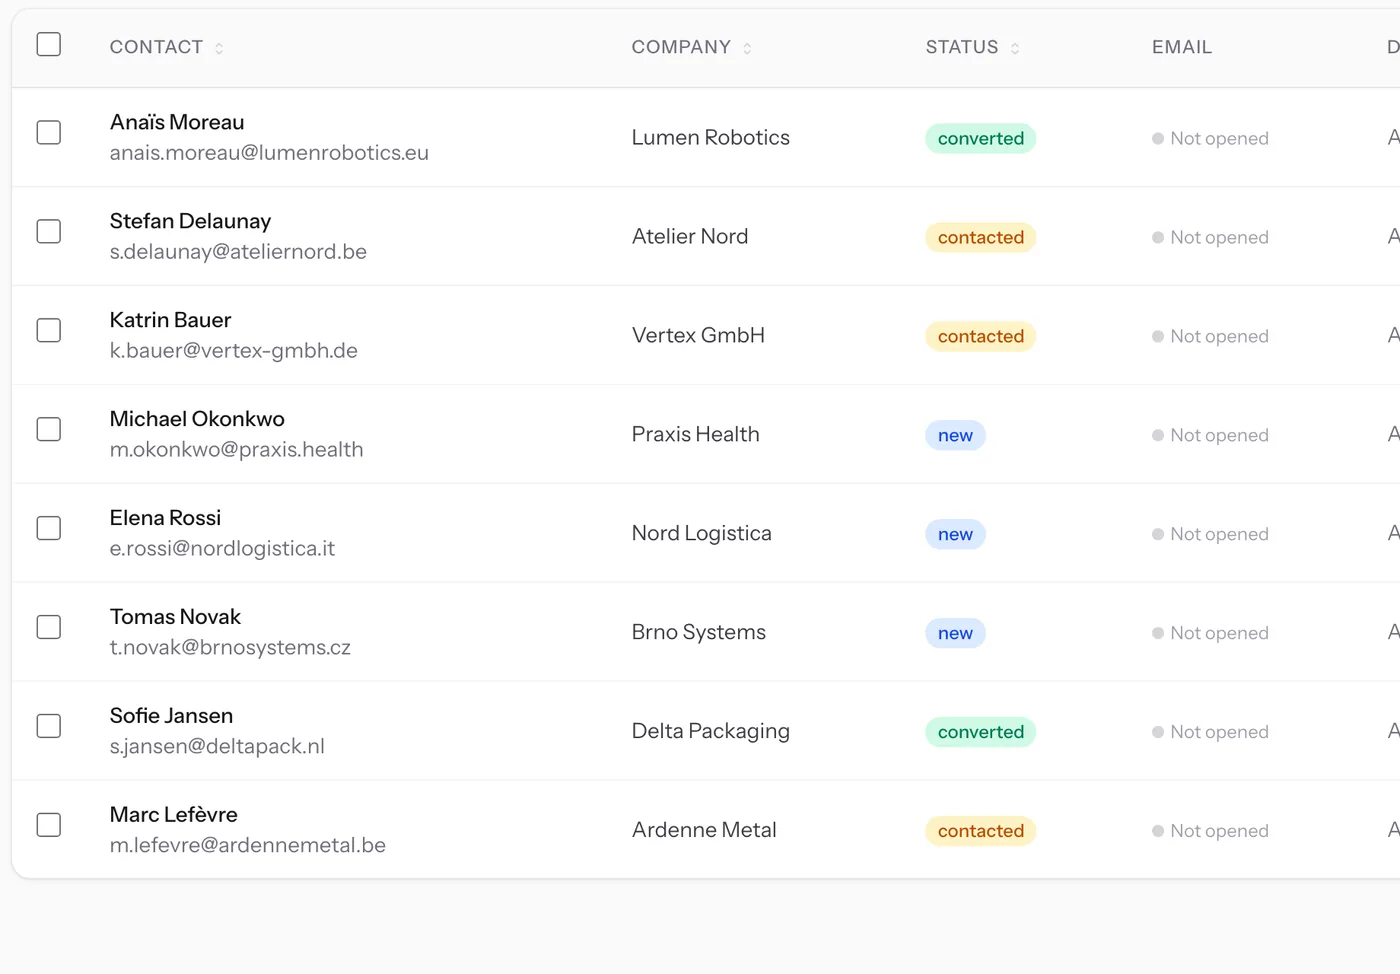Click the Vertex GmbH company cell
Screen dimensions: 1400x974
[x=698, y=335]
